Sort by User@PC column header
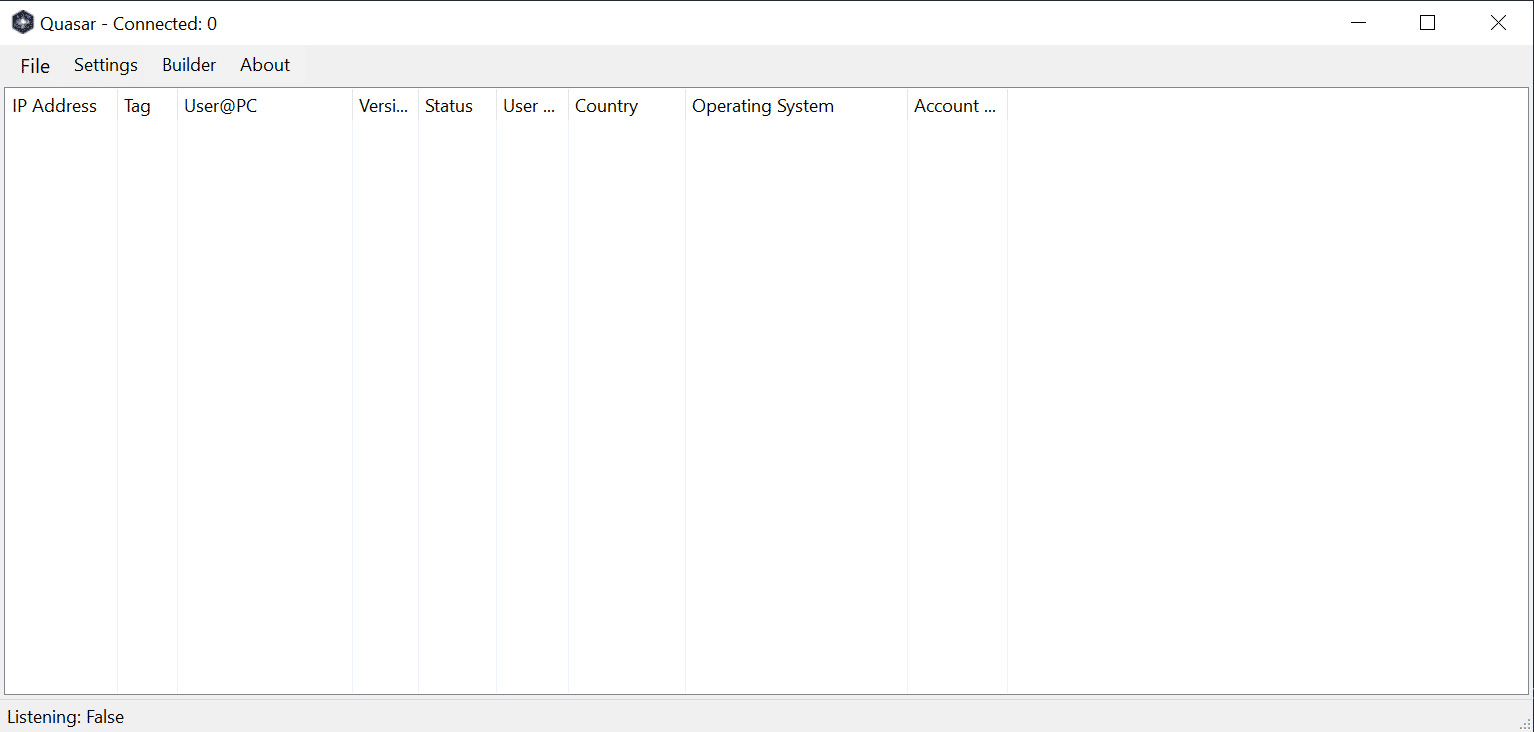This screenshot has height=732, width=1534. [x=265, y=106]
